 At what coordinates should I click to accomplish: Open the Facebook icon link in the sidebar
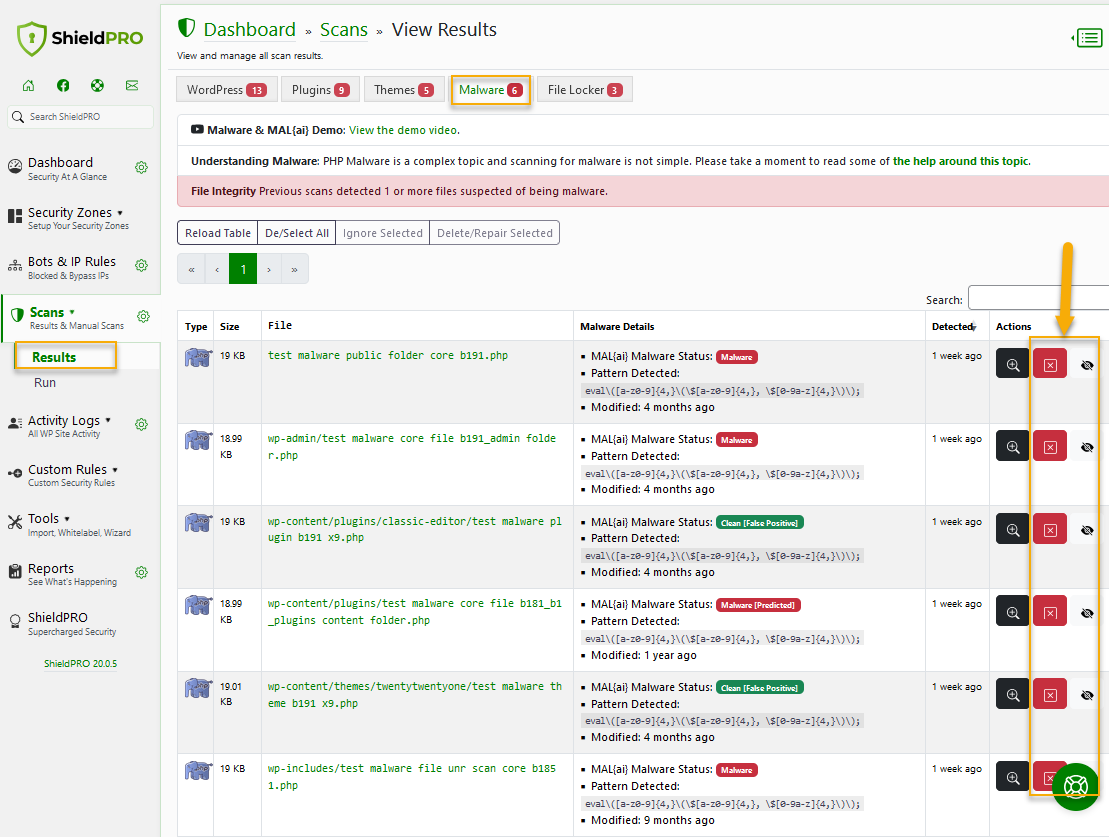click(x=63, y=86)
